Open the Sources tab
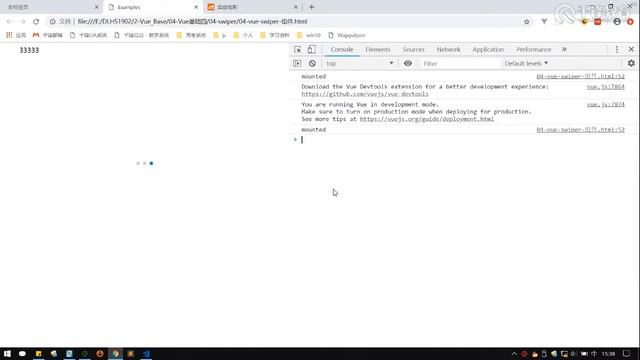The height and width of the screenshot is (360, 640). tap(413, 49)
